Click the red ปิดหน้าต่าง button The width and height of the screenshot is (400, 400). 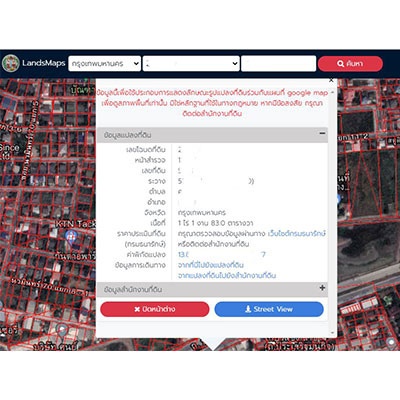pos(155,309)
